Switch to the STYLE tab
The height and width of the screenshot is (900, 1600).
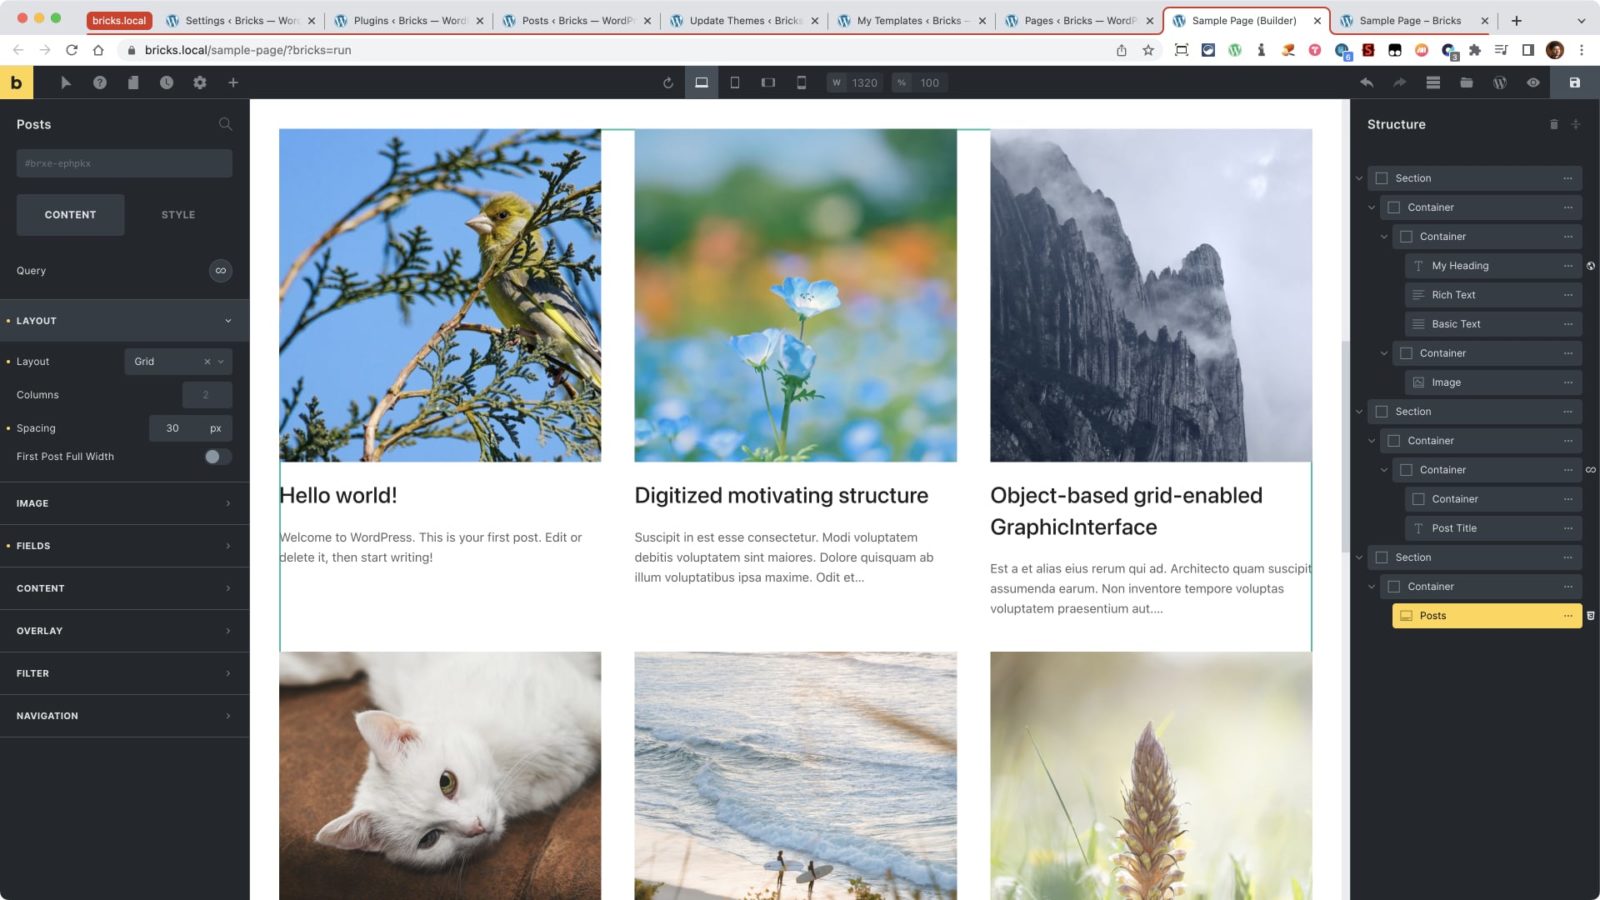pos(177,214)
